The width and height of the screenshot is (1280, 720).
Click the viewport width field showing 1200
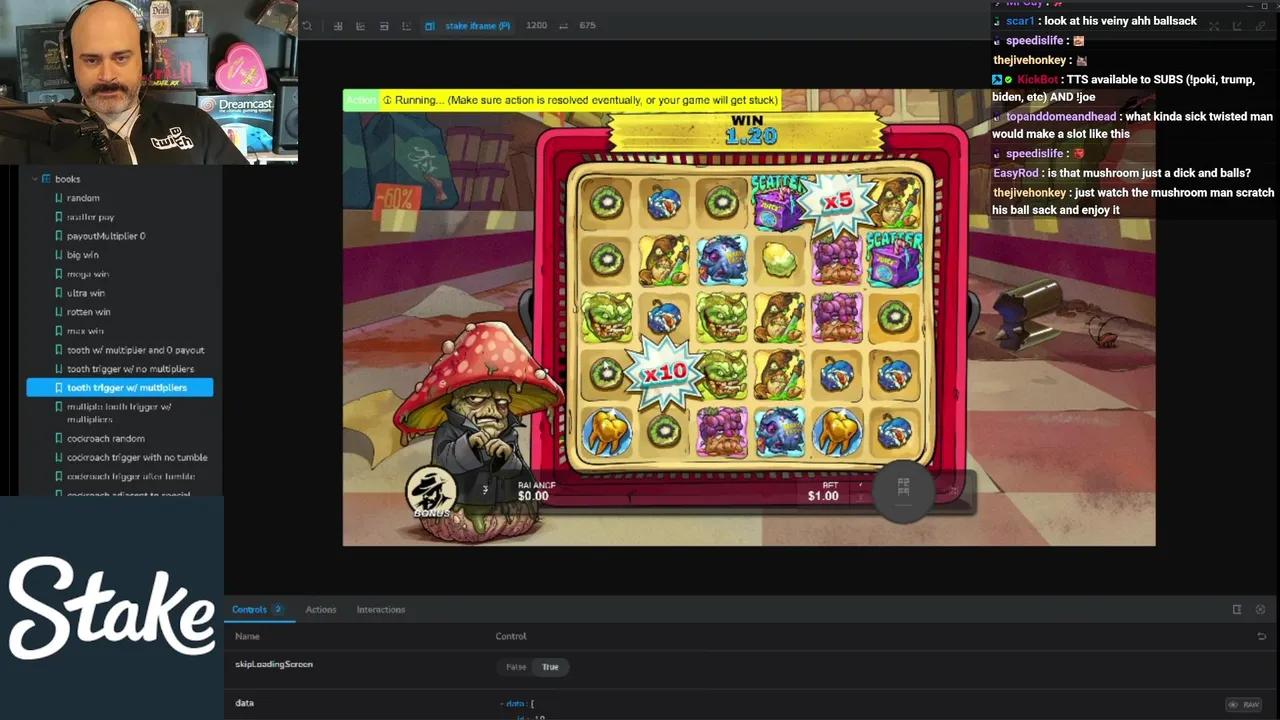tap(537, 26)
